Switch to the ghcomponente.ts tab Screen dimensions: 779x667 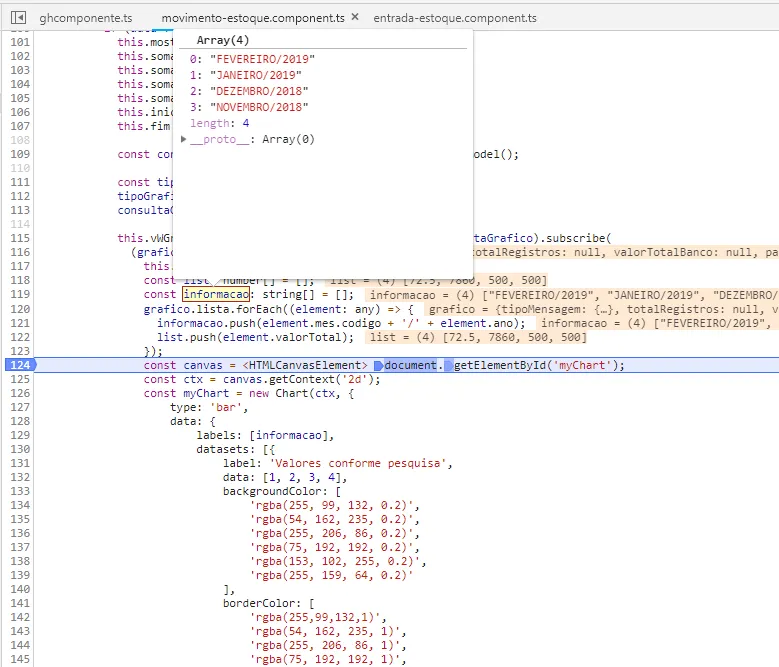[85, 18]
